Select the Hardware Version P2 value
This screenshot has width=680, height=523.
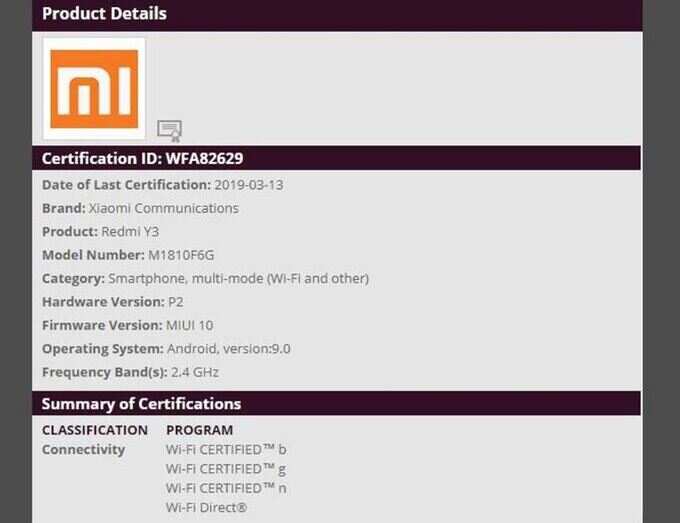click(x=176, y=302)
